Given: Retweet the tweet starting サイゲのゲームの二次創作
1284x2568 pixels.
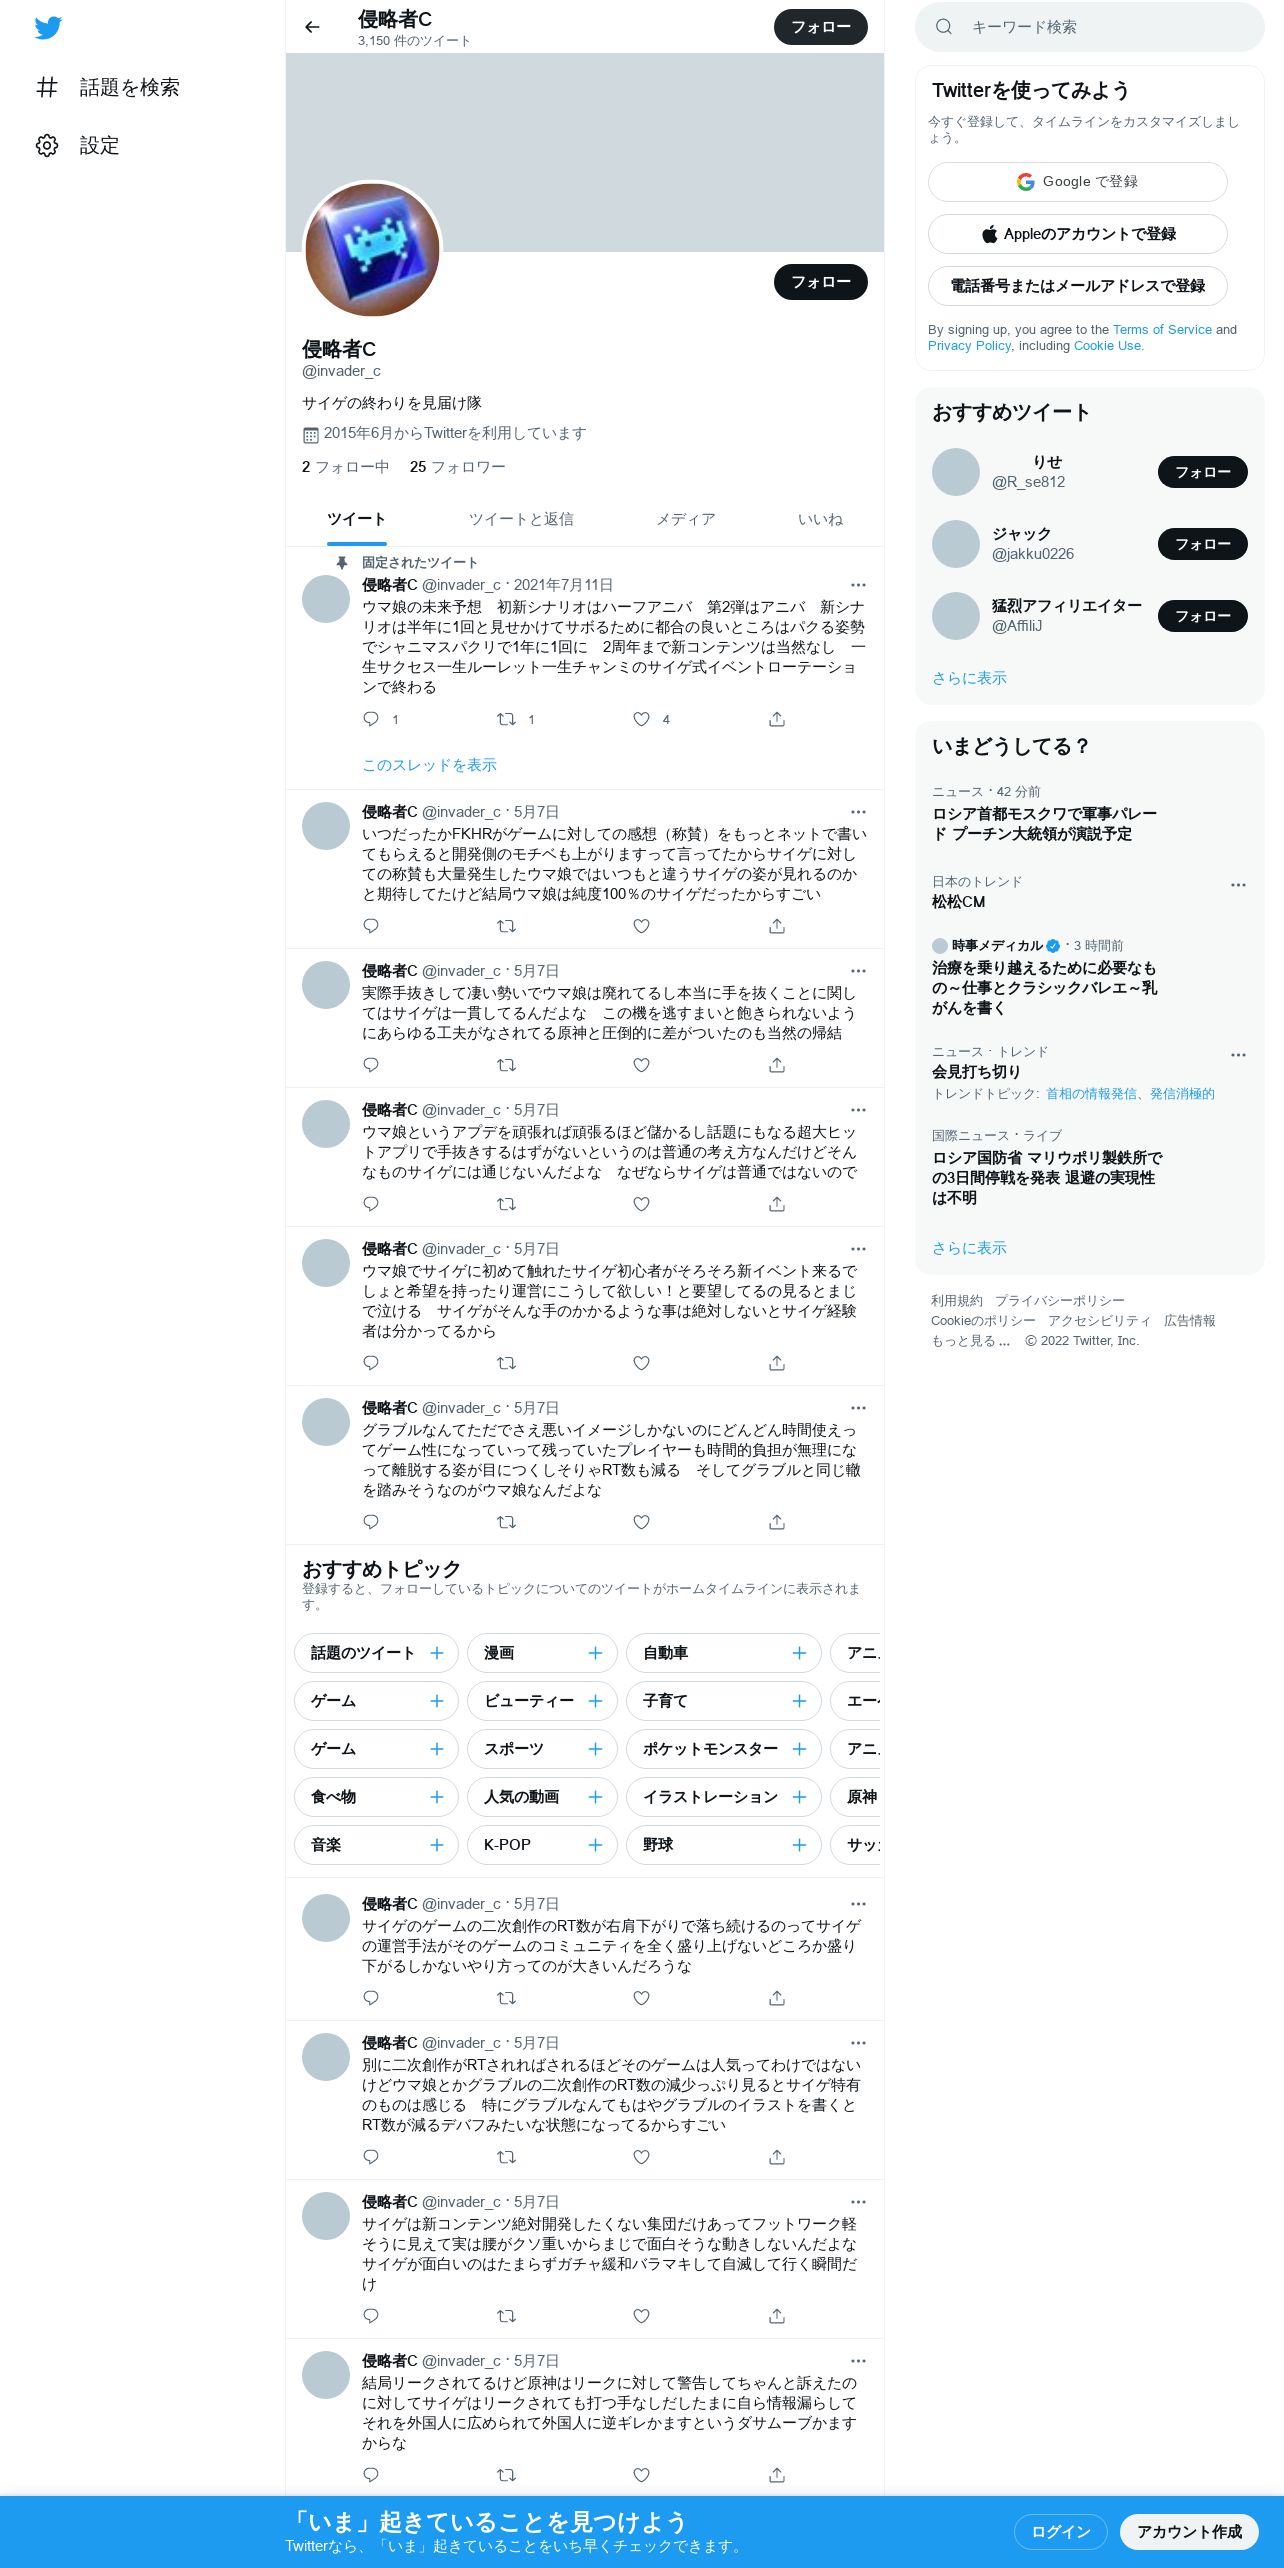Looking at the screenshot, I should 506,1998.
